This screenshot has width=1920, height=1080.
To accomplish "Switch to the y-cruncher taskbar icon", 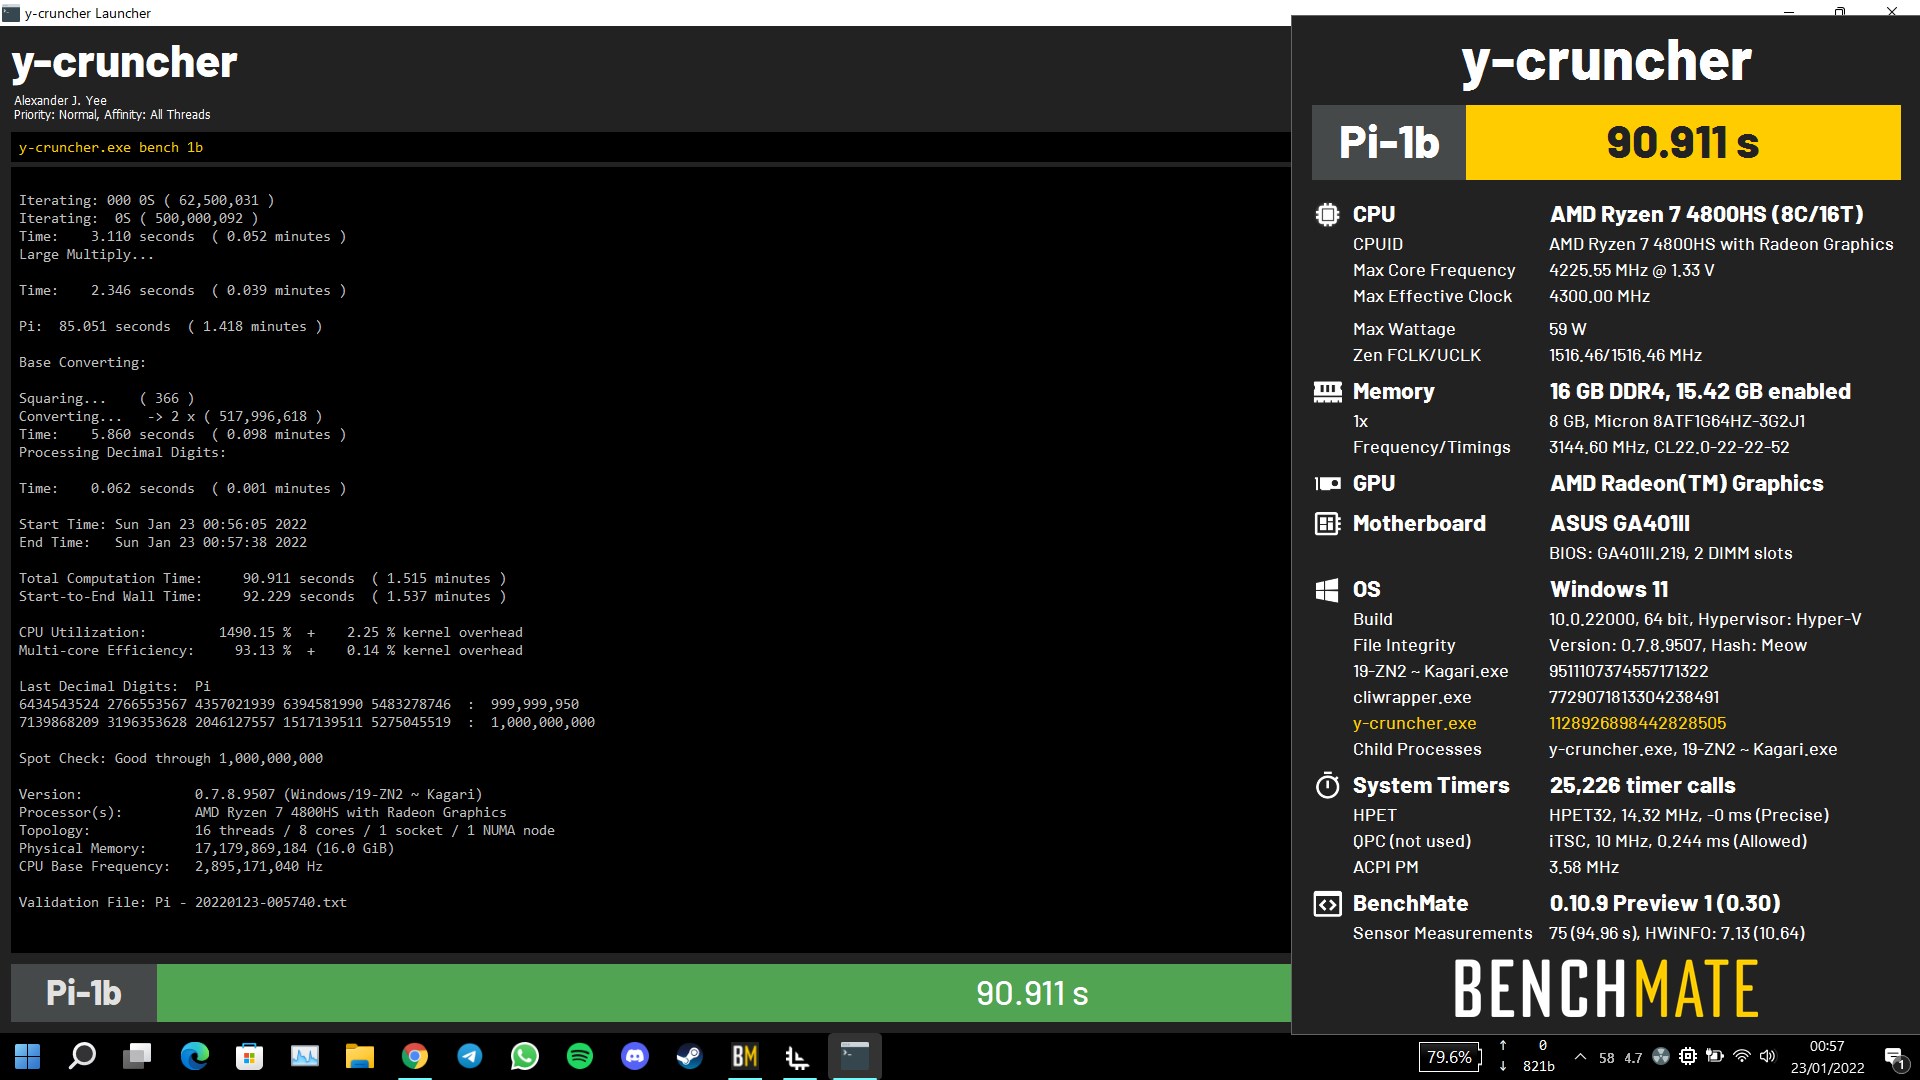I will [798, 1057].
